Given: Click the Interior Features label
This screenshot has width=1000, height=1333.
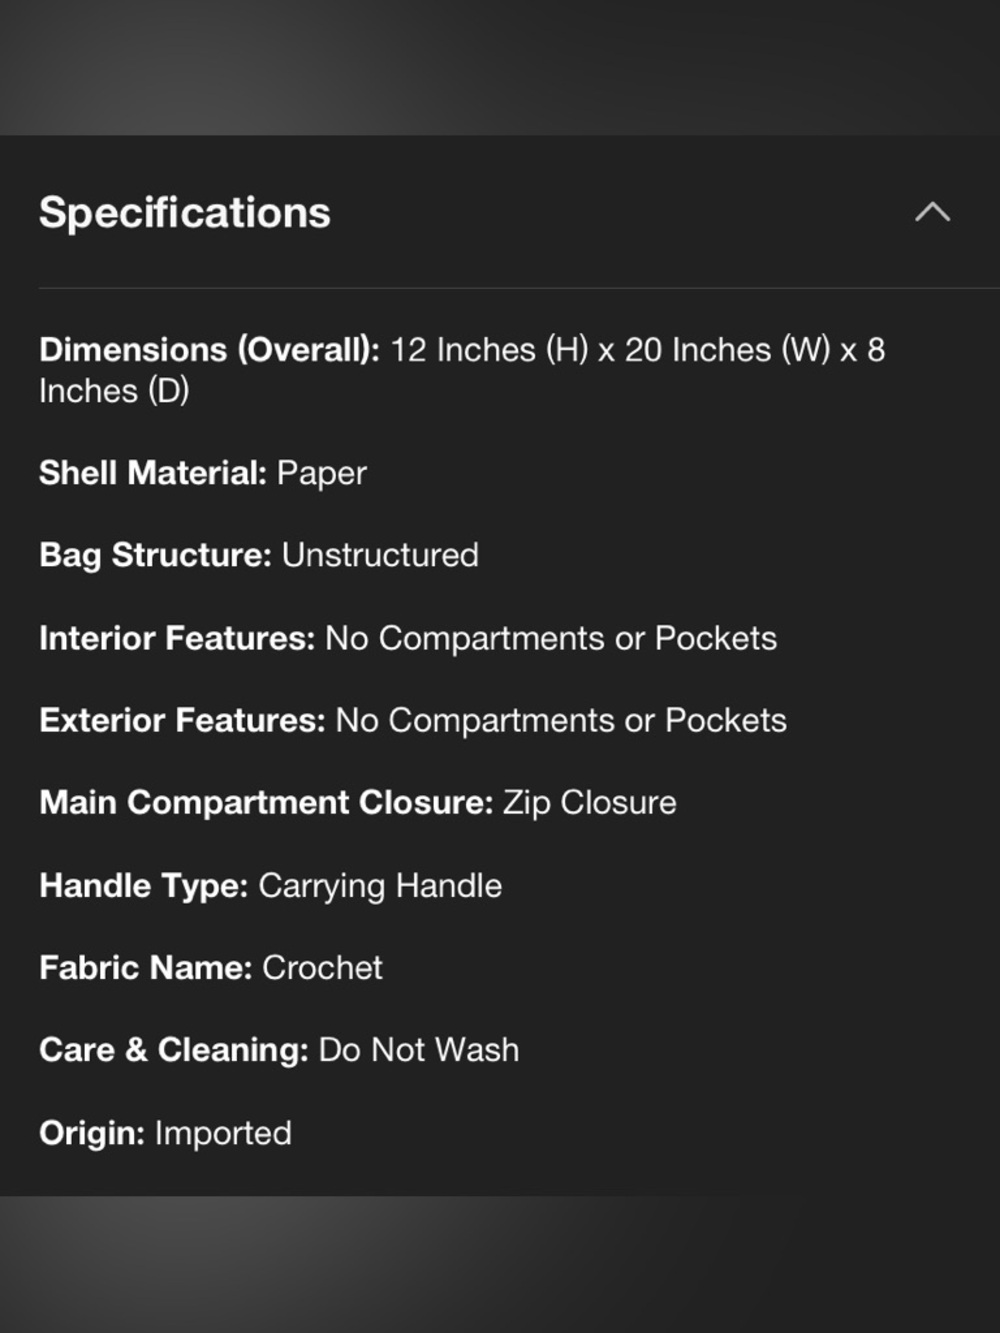Looking at the screenshot, I should tap(177, 638).
